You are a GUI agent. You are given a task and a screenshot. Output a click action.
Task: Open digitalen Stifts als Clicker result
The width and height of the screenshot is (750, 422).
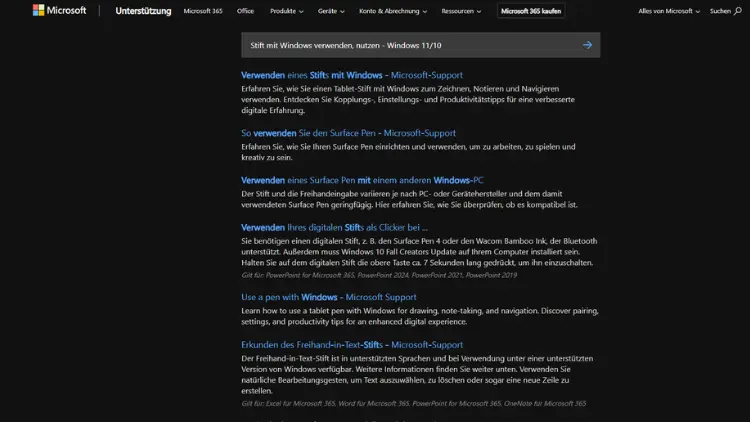[334, 228]
